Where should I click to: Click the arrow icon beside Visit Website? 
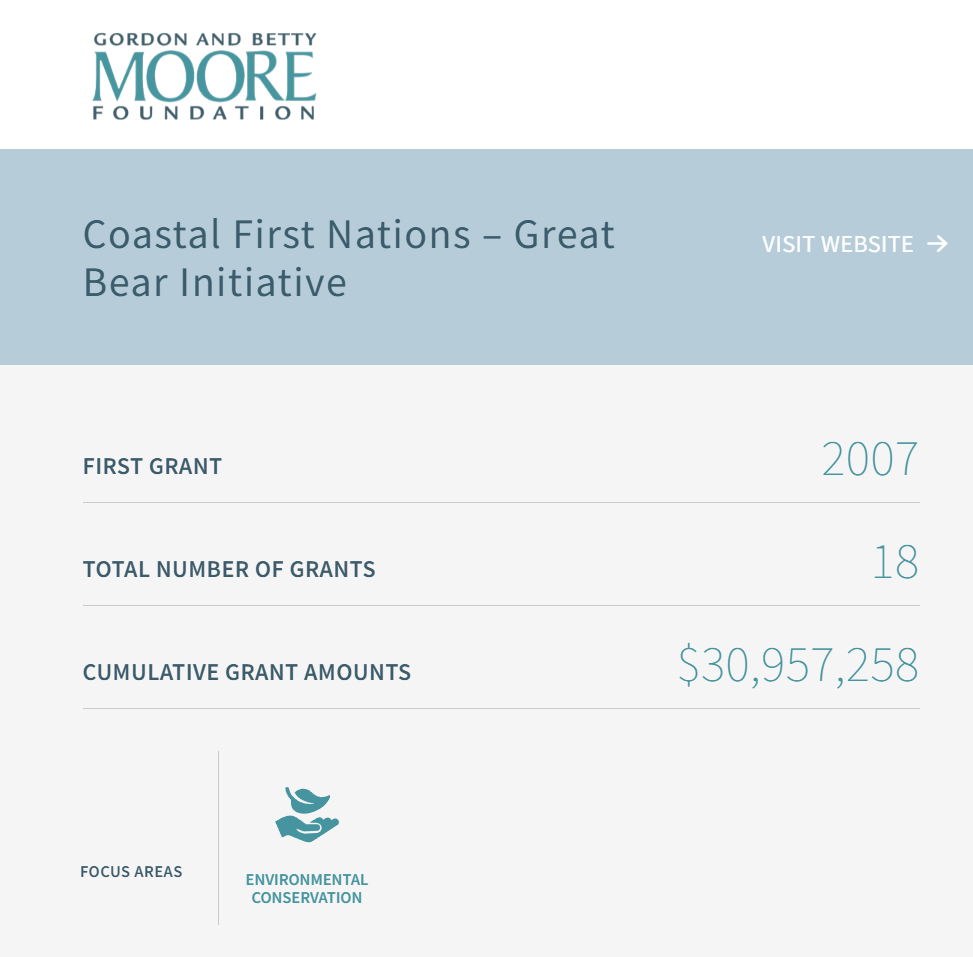point(937,244)
